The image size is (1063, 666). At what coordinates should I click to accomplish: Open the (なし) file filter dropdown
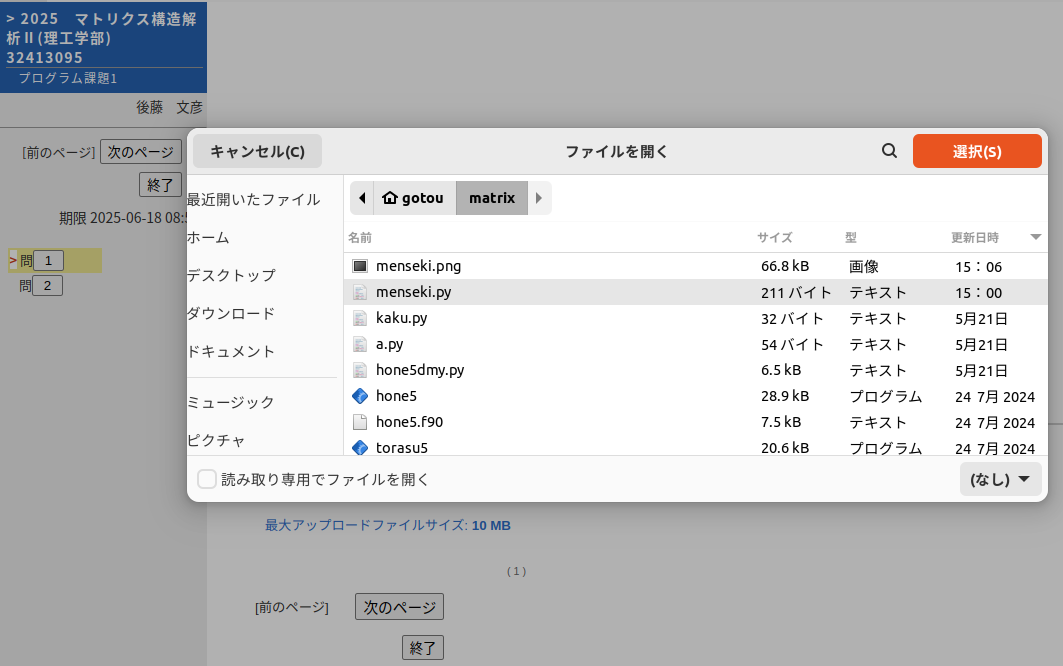point(999,479)
